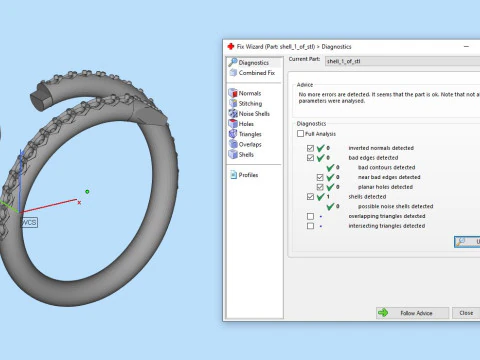Image resolution: width=480 pixels, height=360 pixels.
Task: Click the magnifier icon on Update button
Action: pyautogui.click(x=461, y=241)
